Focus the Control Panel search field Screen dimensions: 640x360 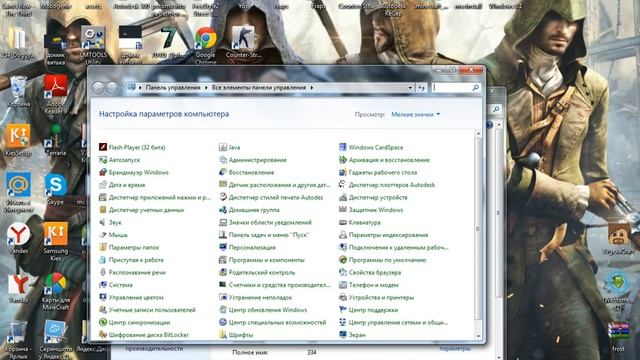tap(451, 88)
